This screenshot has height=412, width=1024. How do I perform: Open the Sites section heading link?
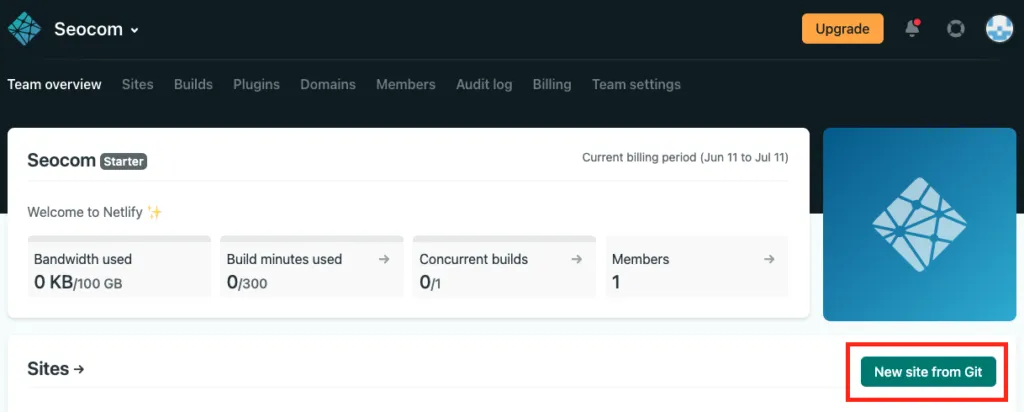click(56, 369)
